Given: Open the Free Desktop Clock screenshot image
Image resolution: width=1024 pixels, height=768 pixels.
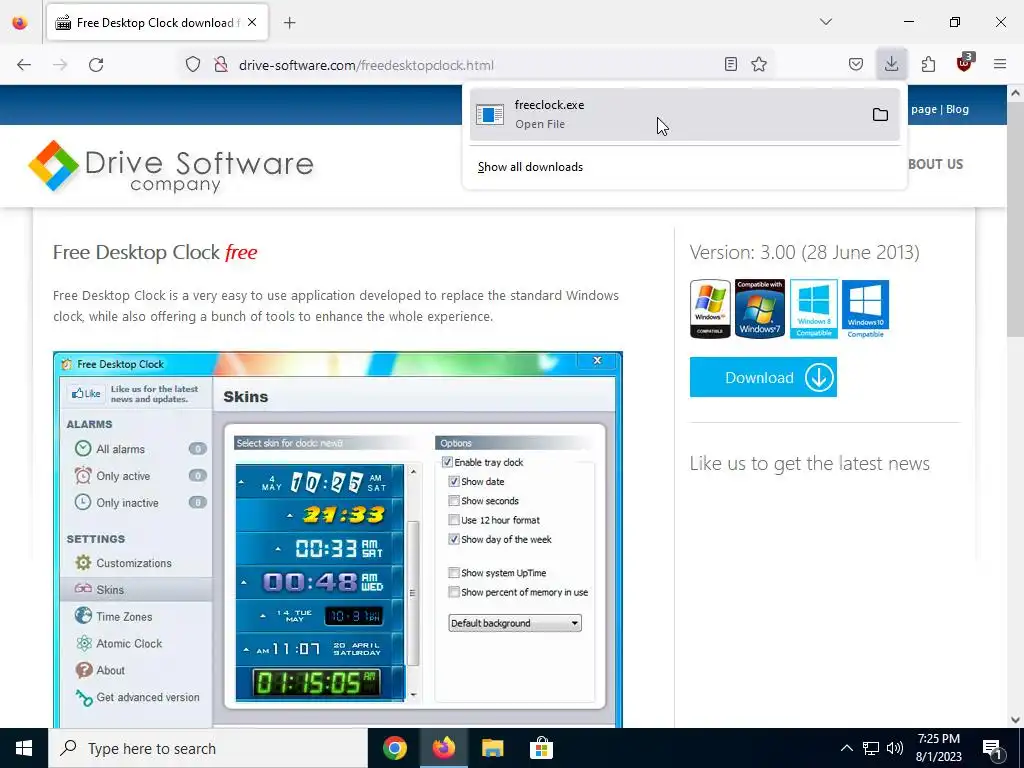Looking at the screenshot, I should click(x=338, y=539).
